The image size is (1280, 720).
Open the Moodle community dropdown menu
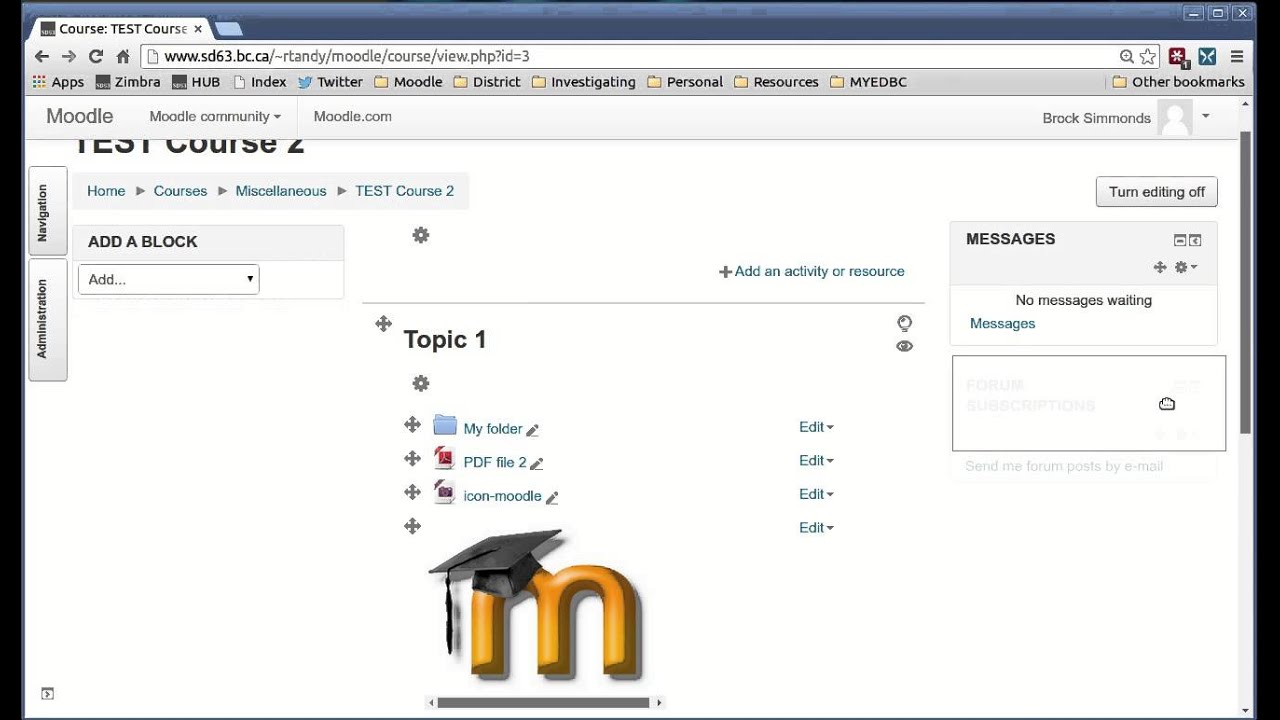point(215,116)
